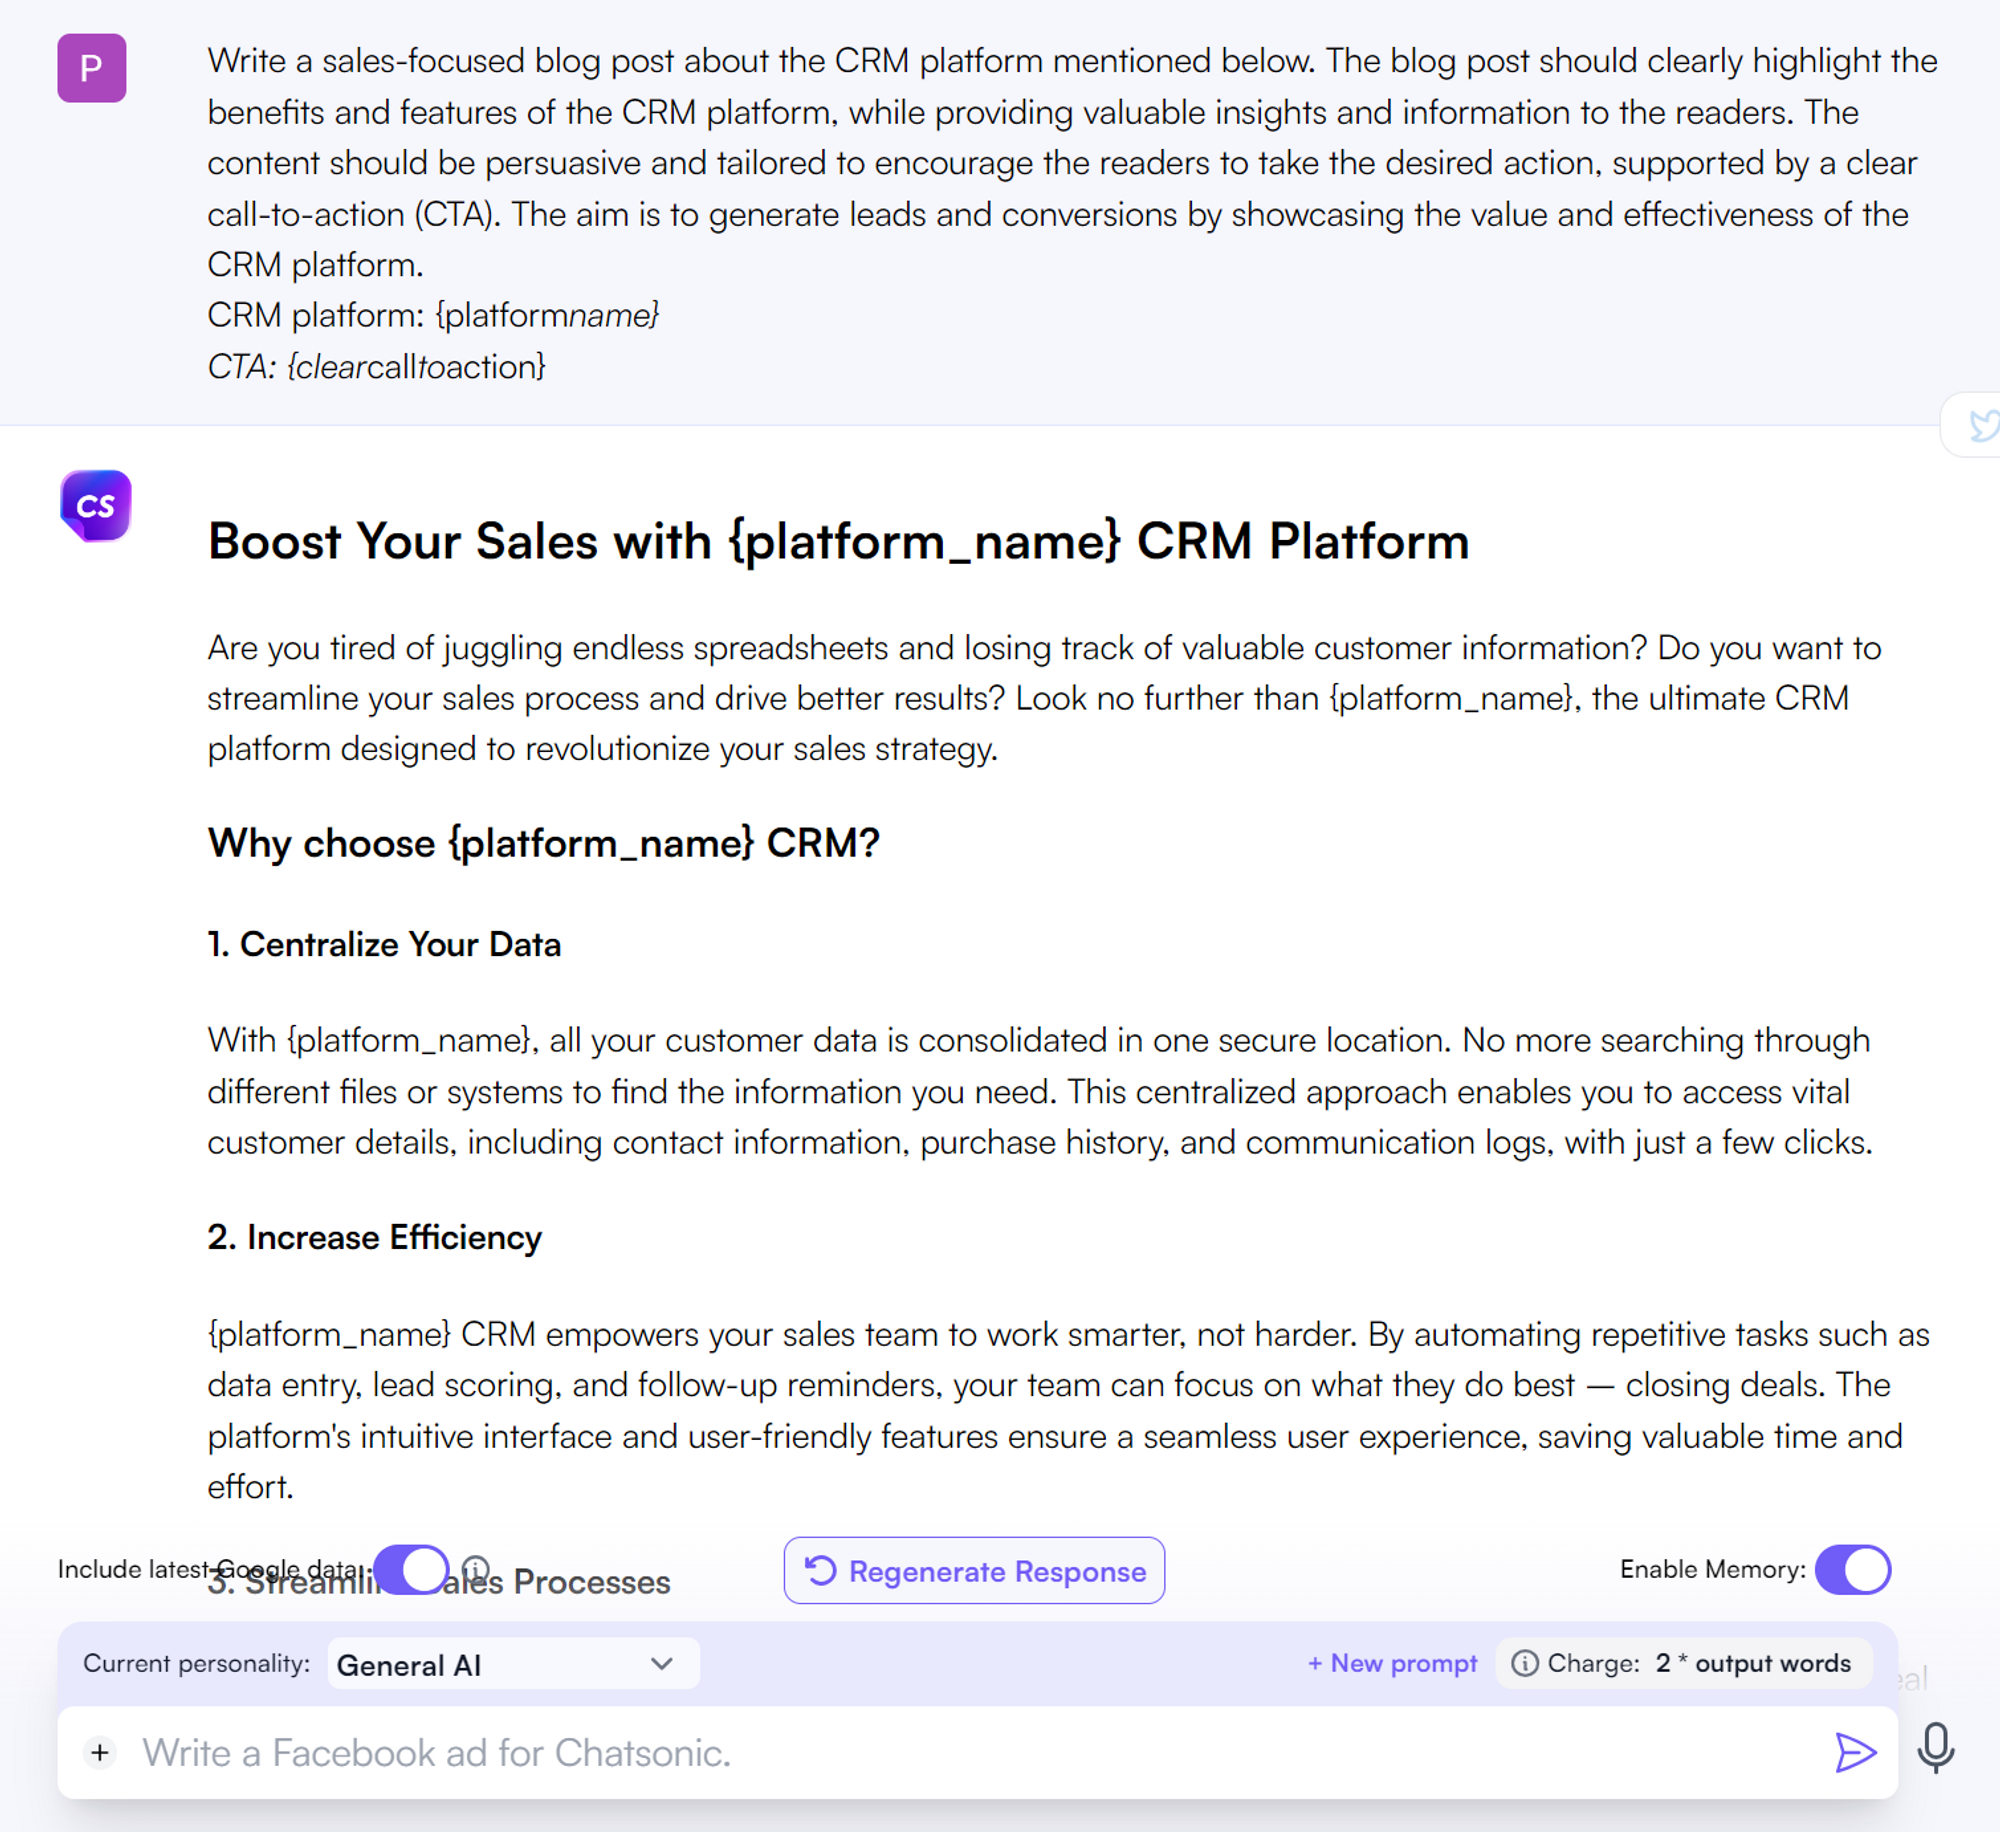Screen dimensions: 2000x1832
Task: Click the purple P user avatar
Action: 91,68
